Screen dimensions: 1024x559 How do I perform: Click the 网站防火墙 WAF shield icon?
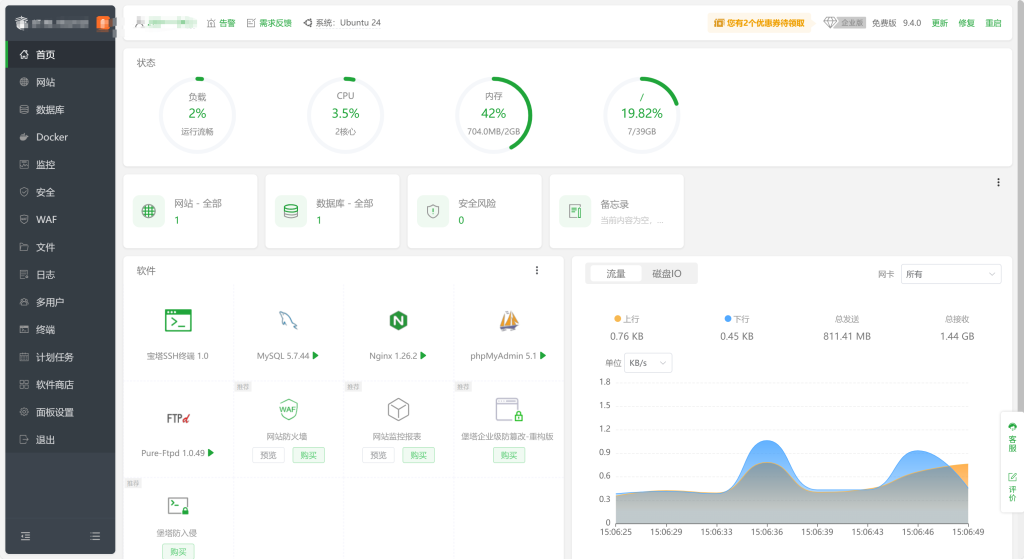tap(288, 409)
